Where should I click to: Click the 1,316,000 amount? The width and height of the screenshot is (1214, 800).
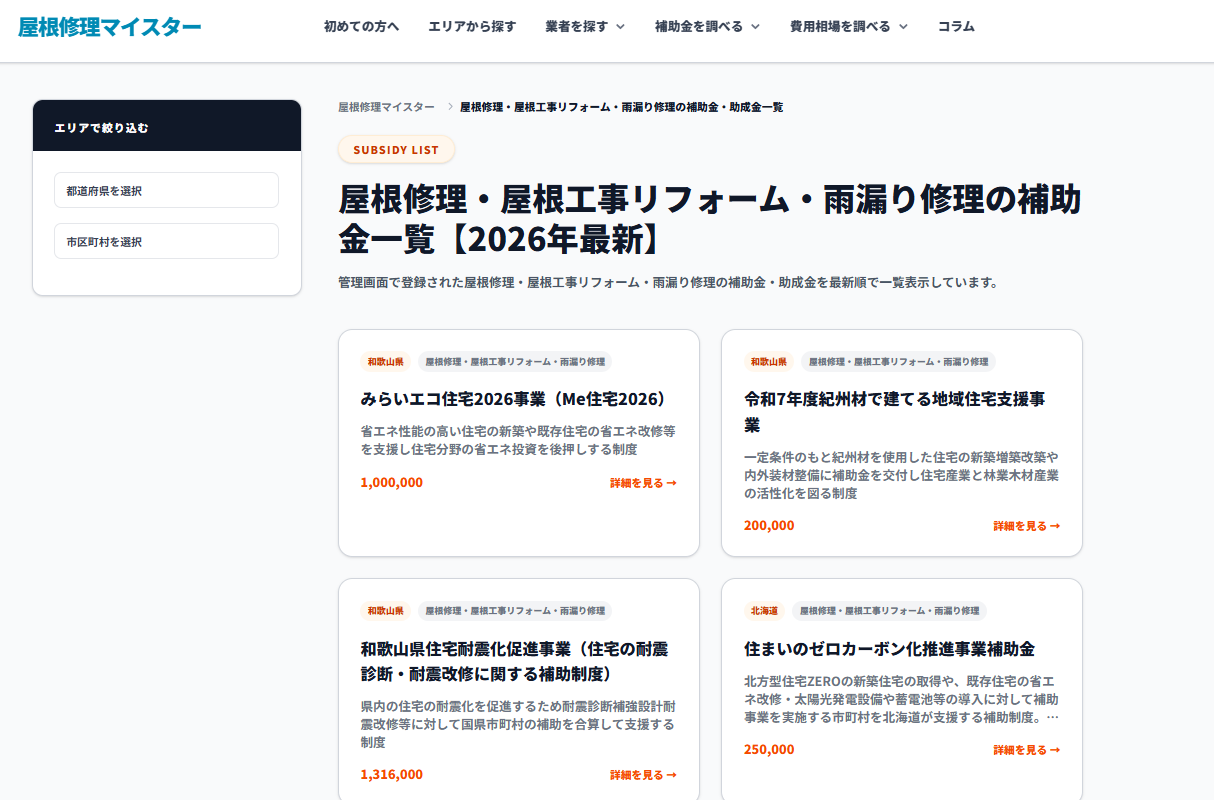(x=391, y=775)
